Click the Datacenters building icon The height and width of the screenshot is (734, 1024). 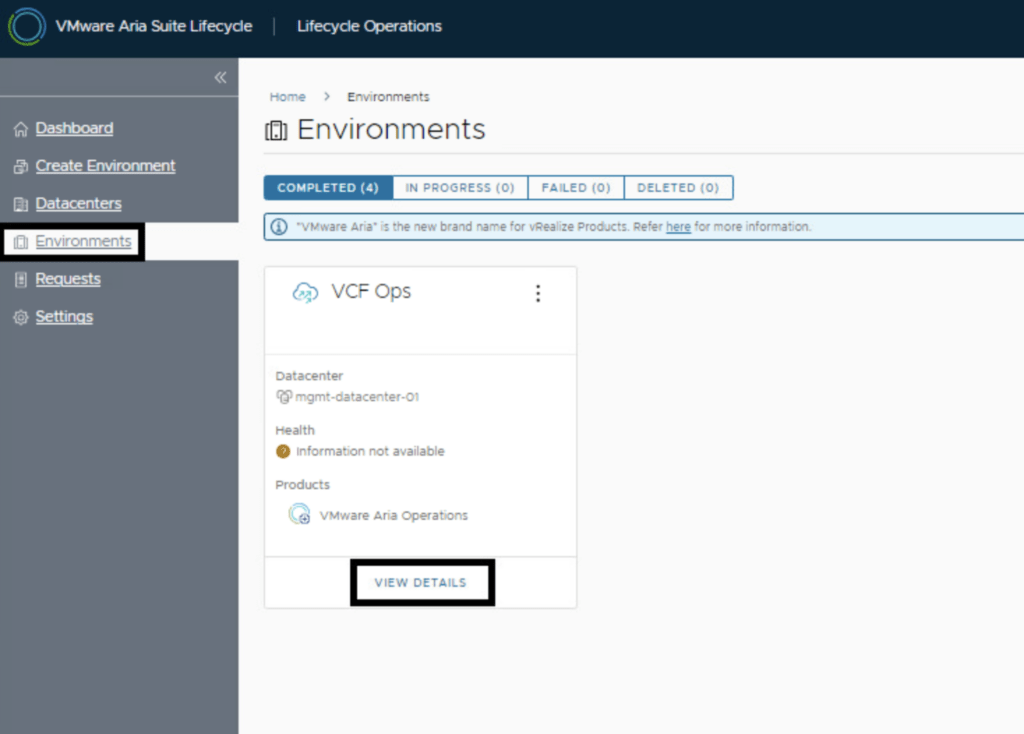20,205
